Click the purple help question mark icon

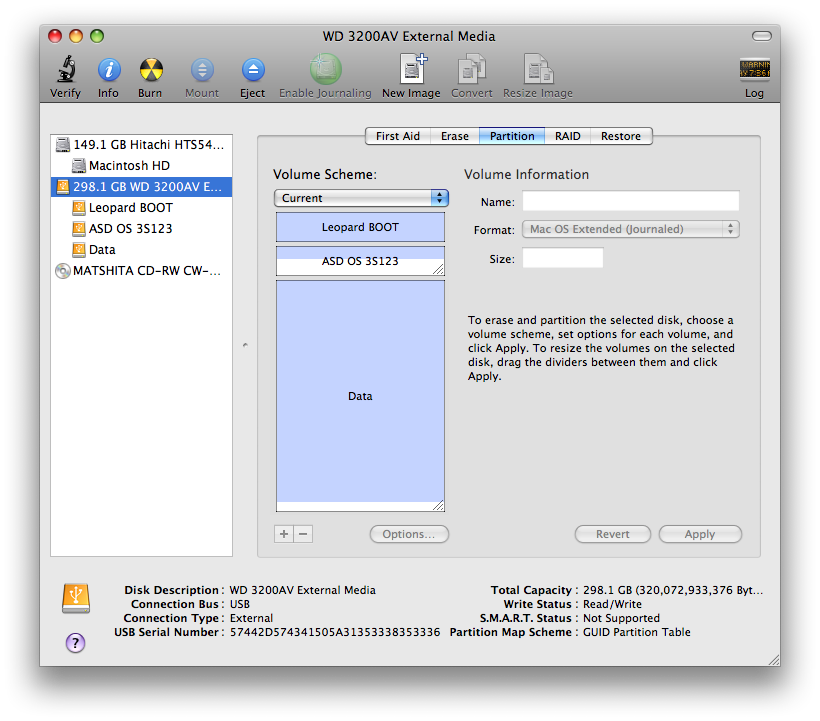pos(75,642)
